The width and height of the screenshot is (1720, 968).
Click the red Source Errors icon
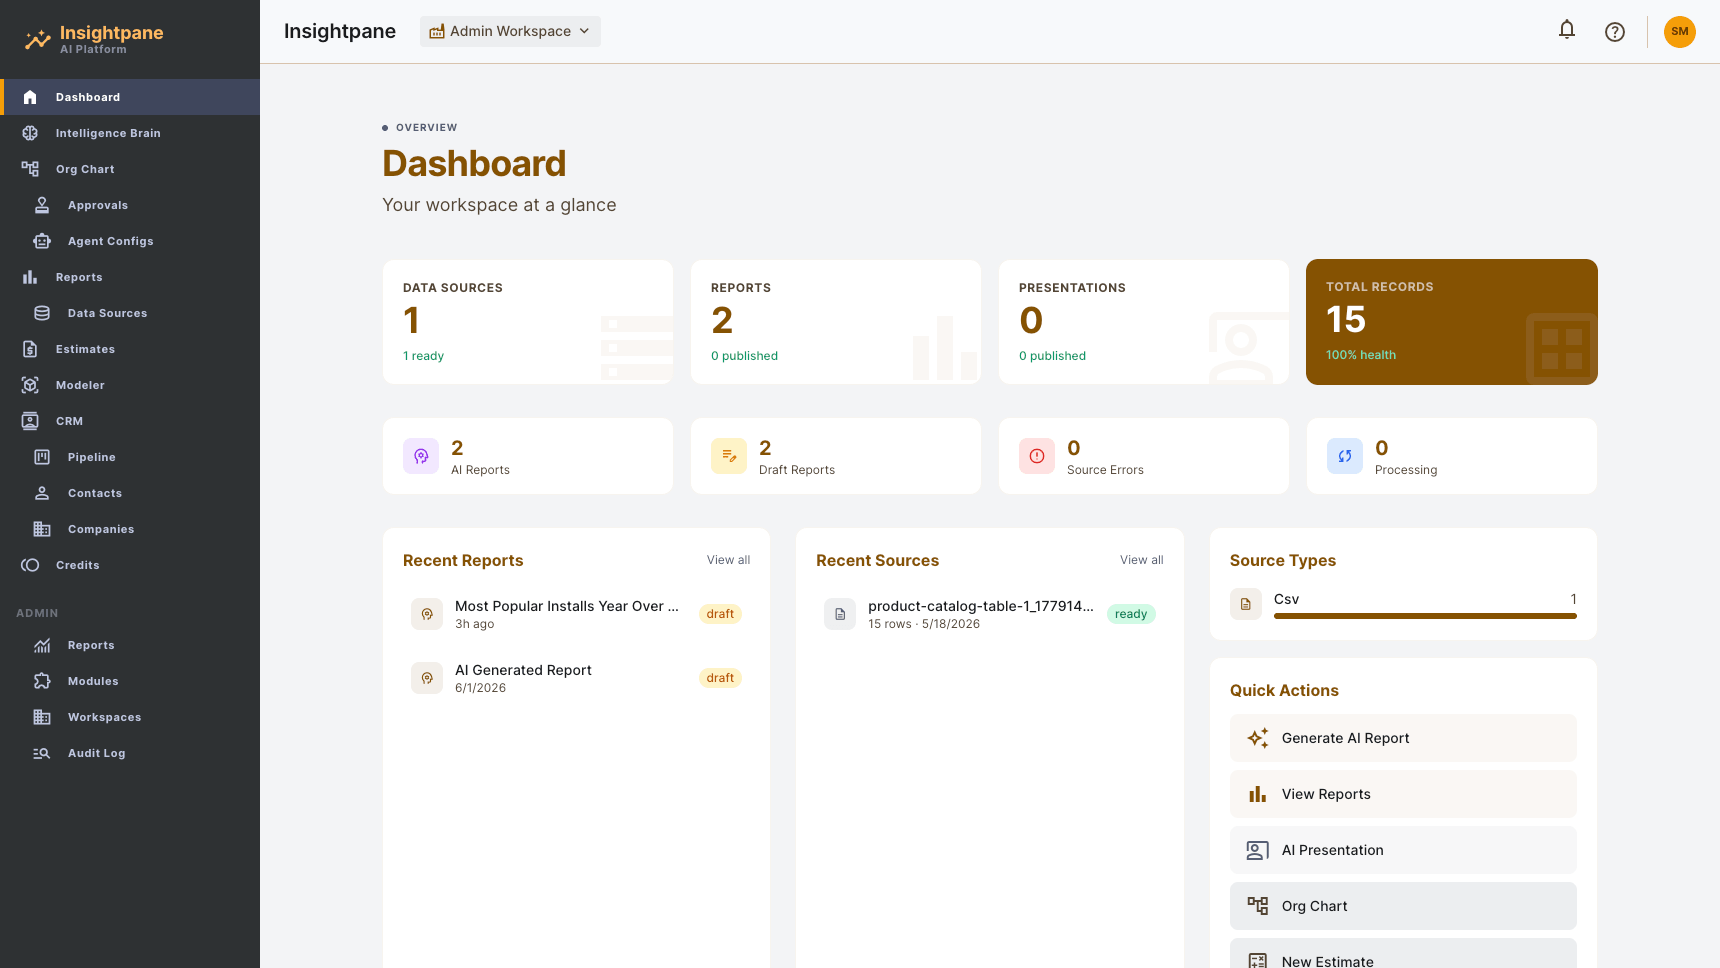(x=1037, y=456)
